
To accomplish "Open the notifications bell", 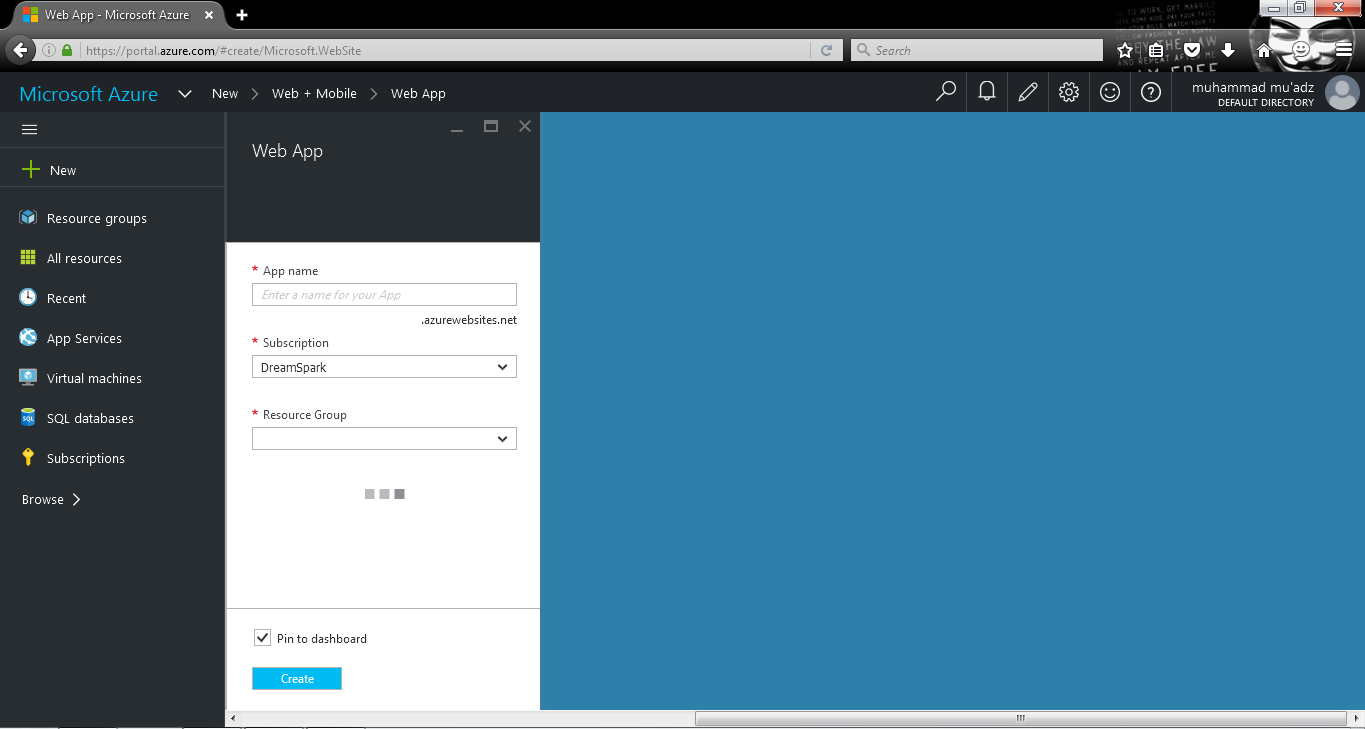I will [987, 92].
